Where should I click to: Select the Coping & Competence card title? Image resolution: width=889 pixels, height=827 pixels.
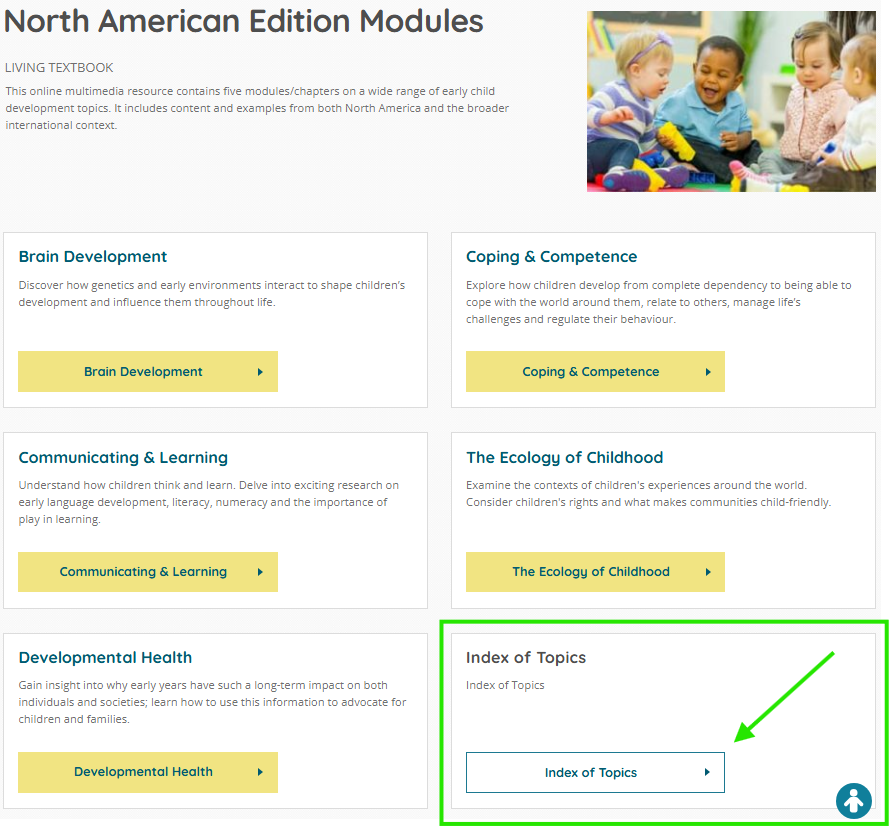551,257
